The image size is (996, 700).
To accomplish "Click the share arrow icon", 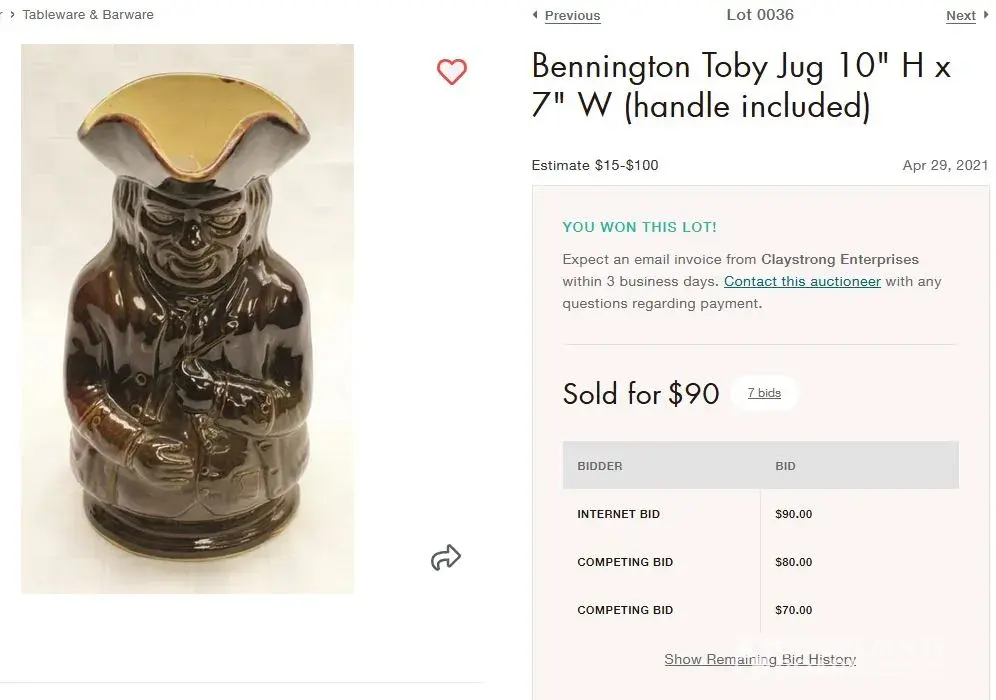I will point(446,558).
